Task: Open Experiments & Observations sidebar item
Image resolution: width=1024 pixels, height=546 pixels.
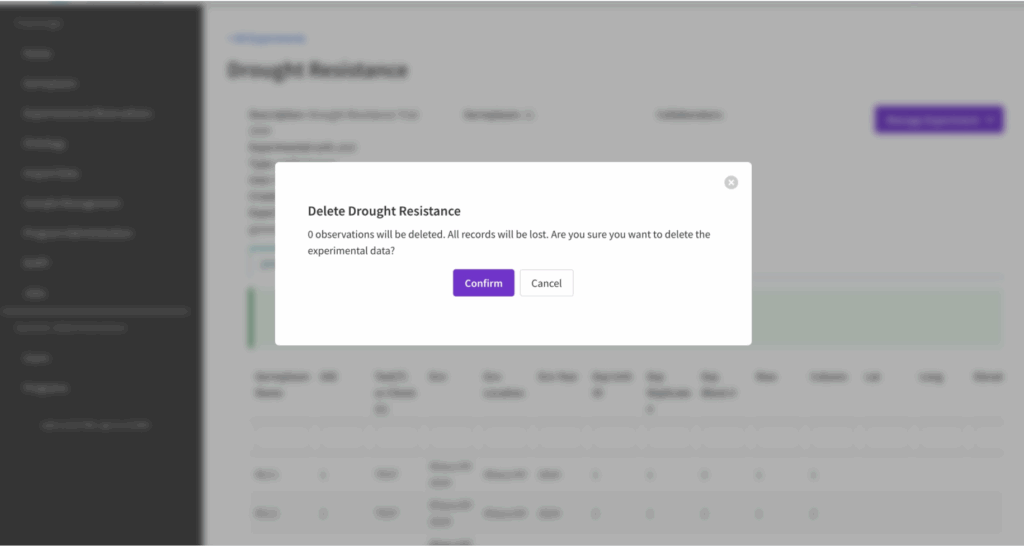Action: tap(88, 114)
